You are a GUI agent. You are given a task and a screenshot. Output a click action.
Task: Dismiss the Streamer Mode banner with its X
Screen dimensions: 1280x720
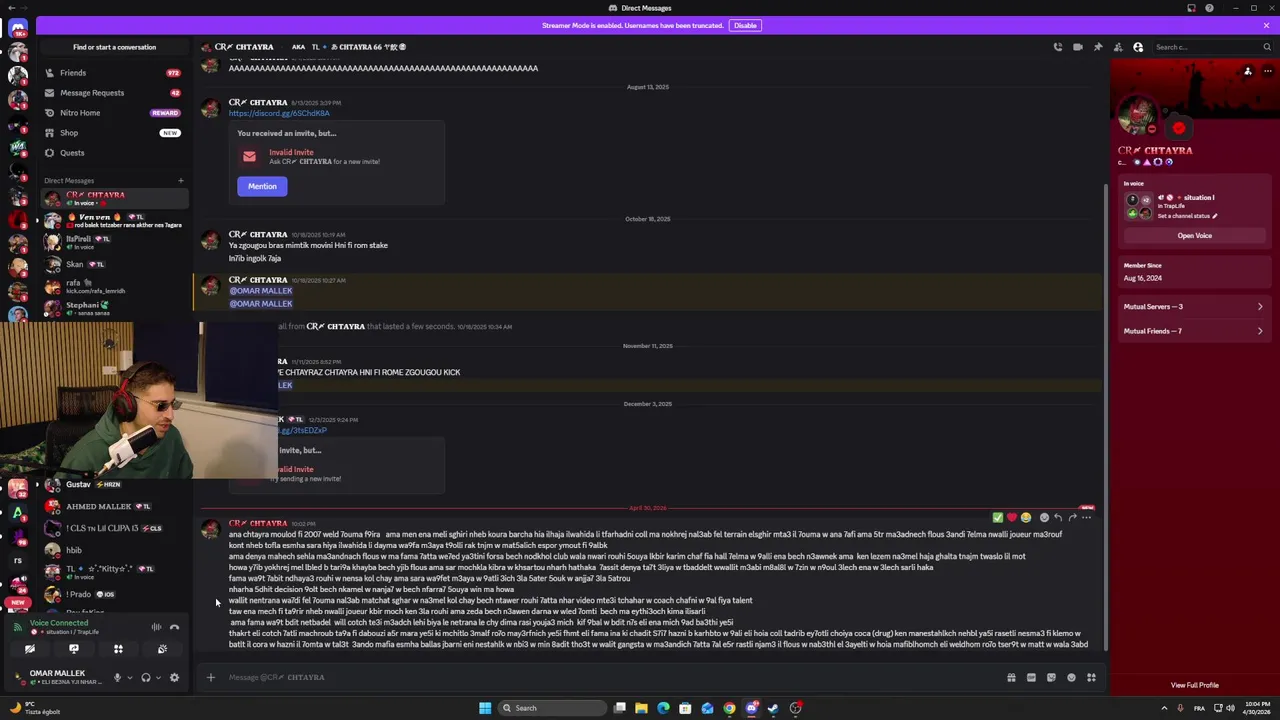click(1265, 25)
